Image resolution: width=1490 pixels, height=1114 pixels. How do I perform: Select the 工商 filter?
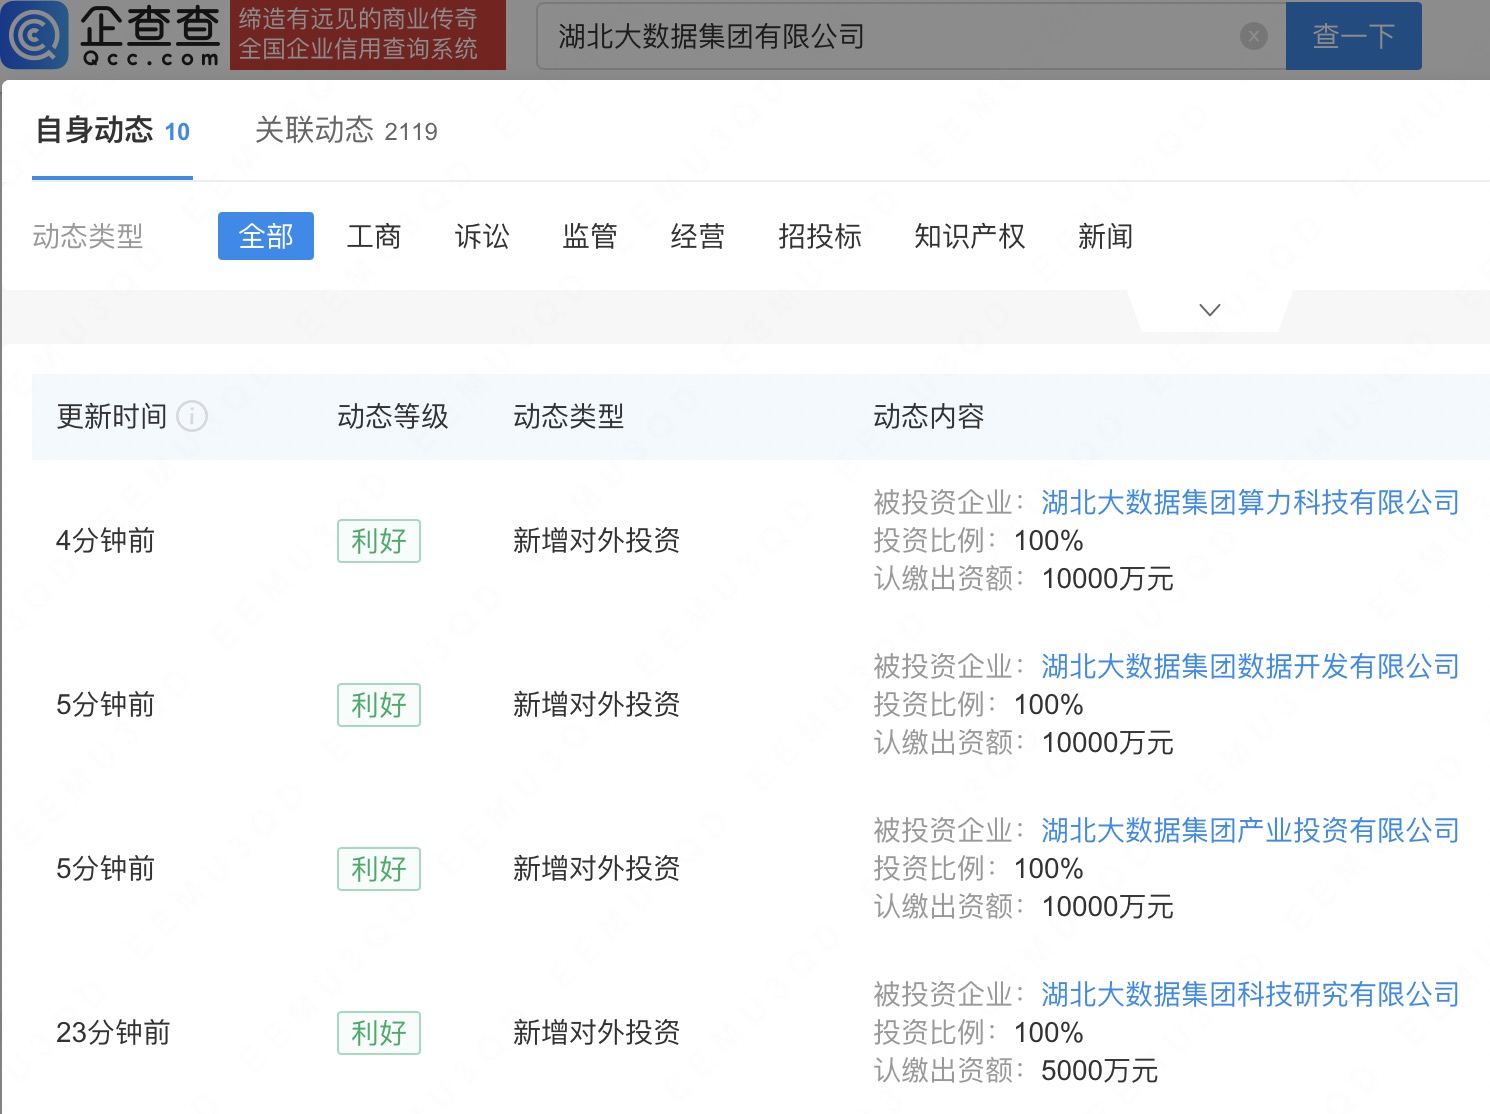[374, 236]
